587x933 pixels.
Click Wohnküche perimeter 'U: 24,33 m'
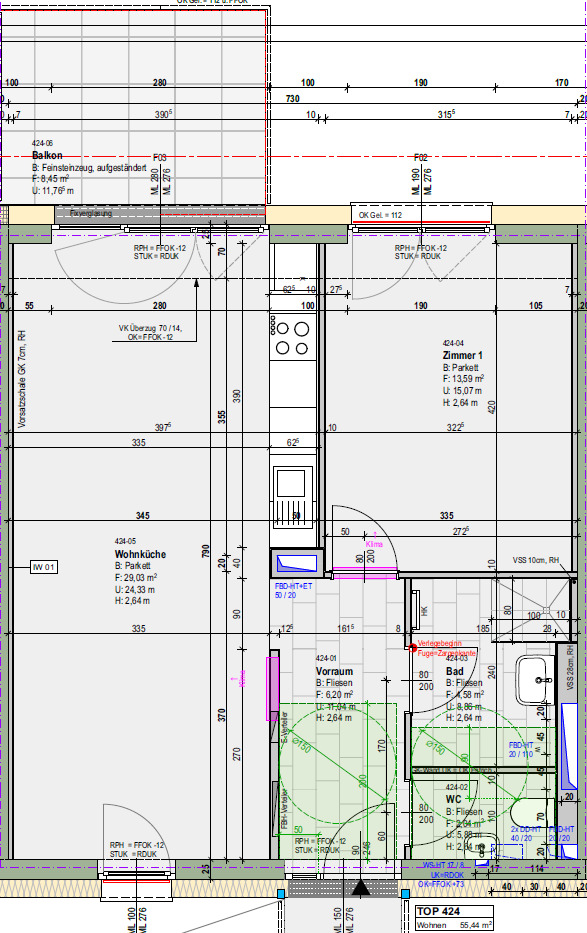(x=135, y=590)
